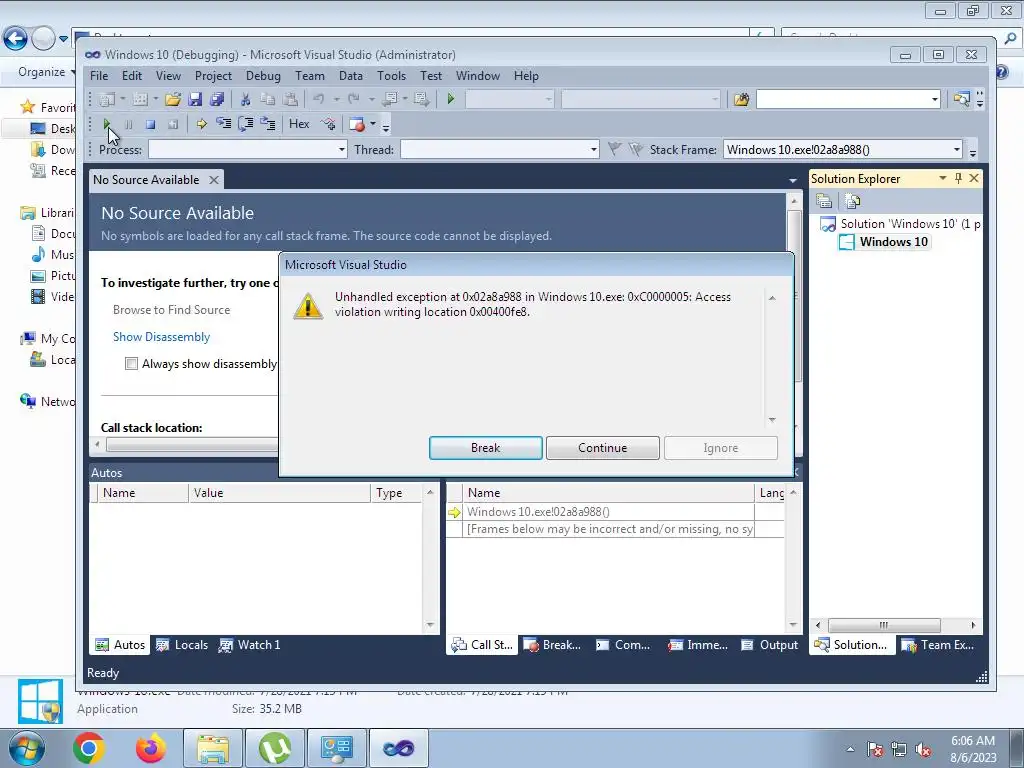Viewport: 1024px width, 768px height.
Task: Click the Copy icon in toolbar
Action: 268,99
